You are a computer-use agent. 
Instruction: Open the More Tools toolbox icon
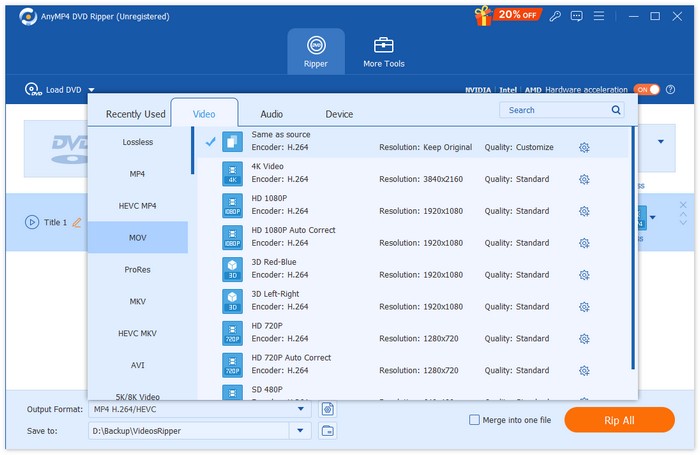pos(383,45)
